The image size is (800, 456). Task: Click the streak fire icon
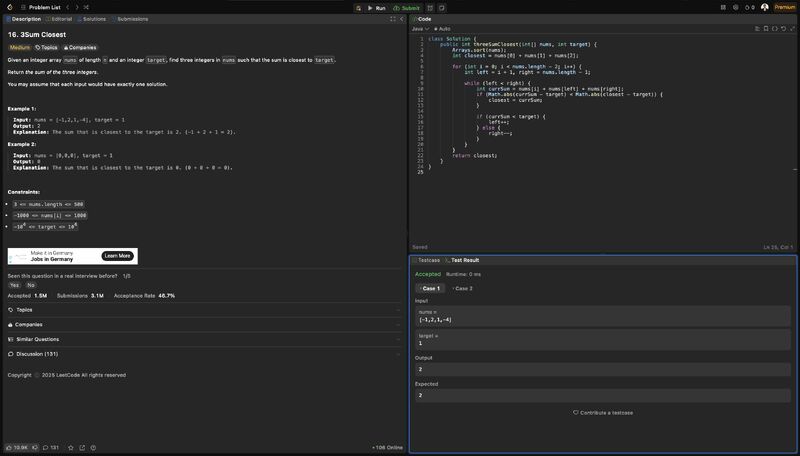(x=748, y=7)
